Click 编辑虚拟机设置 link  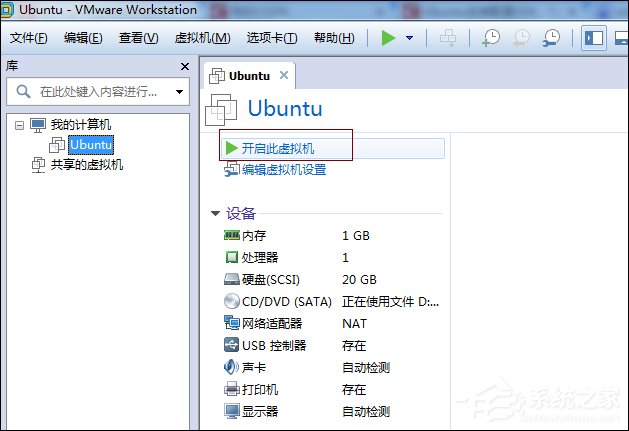[x=284, y=170]
